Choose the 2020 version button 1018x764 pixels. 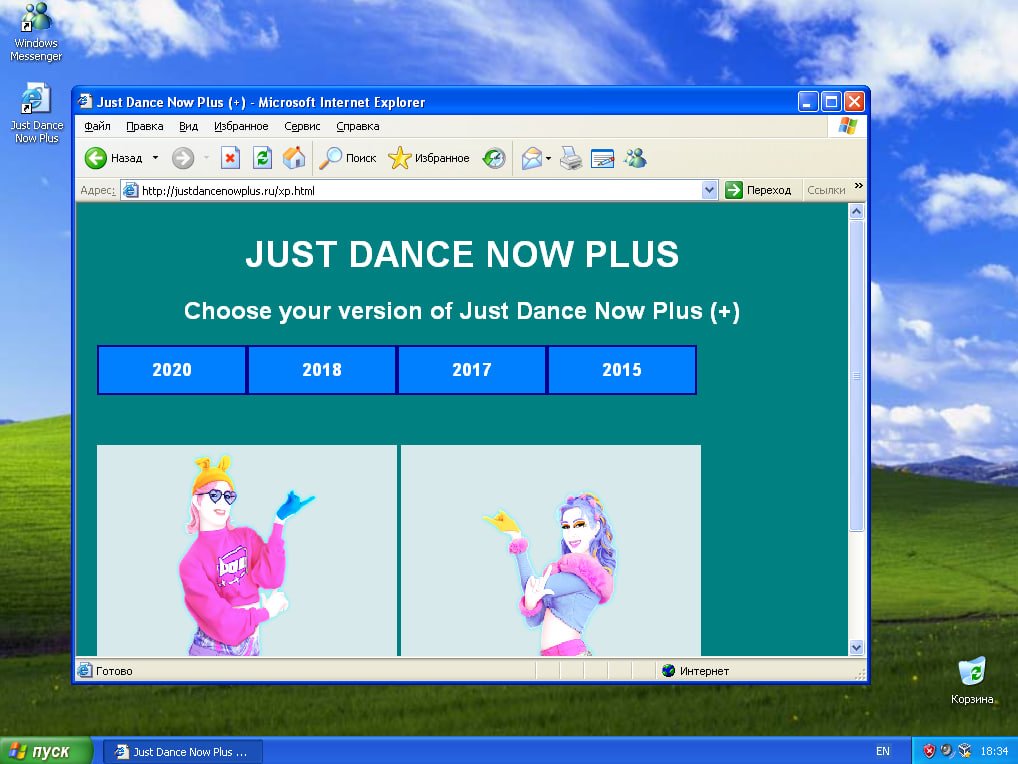click(x=172, y=370)
